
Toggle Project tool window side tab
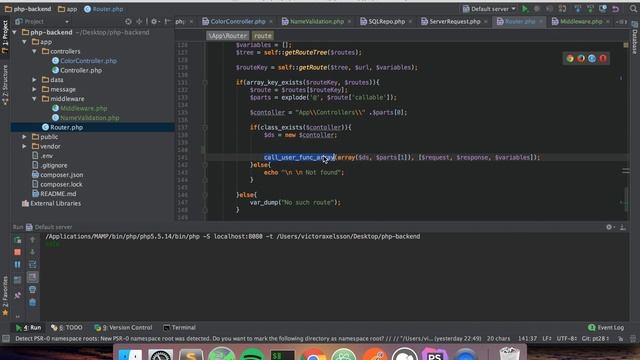pos(5,37)
